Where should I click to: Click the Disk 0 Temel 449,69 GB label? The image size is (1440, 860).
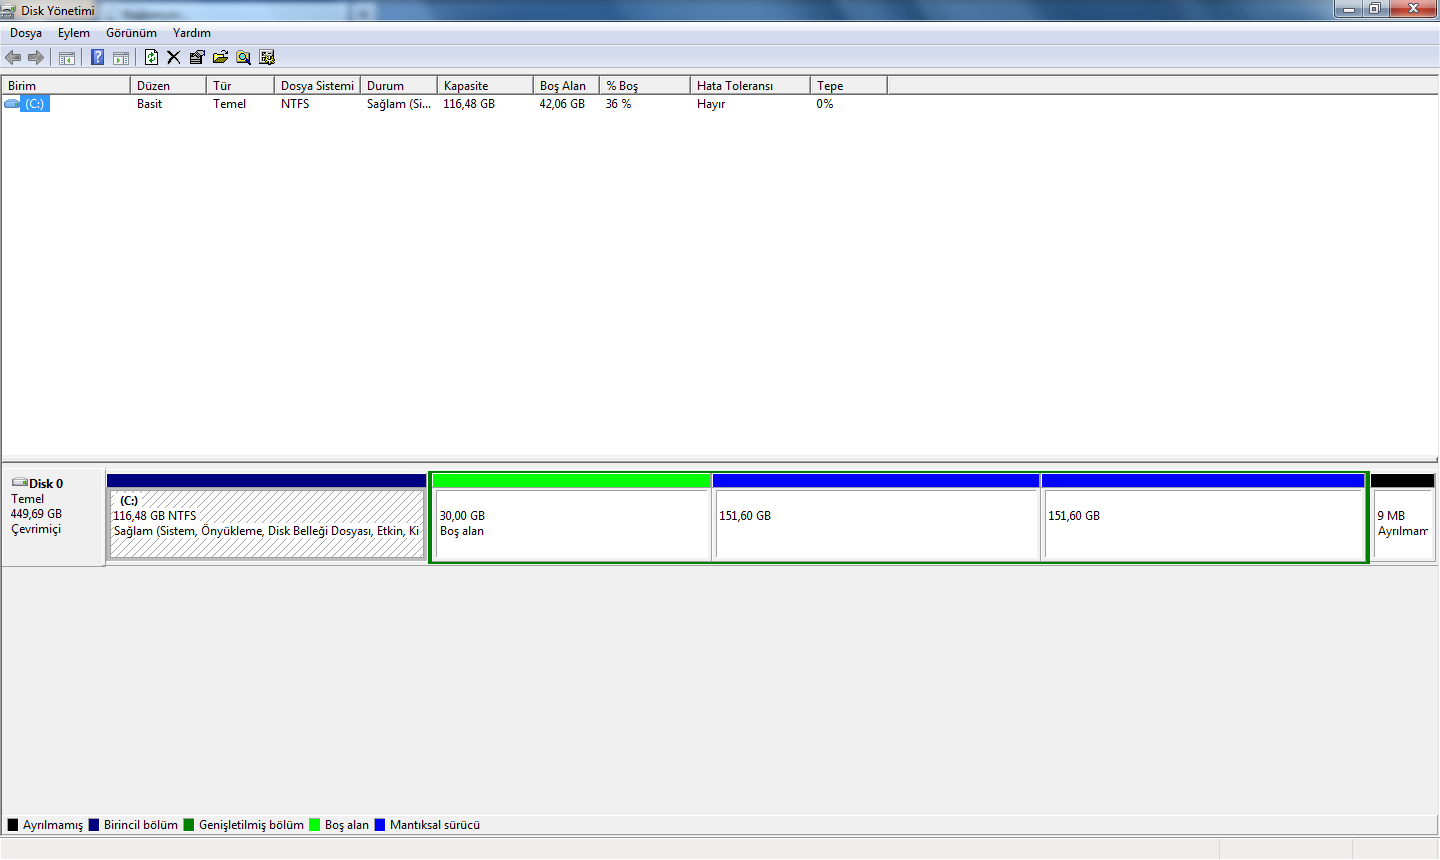(x=53, y=517)
